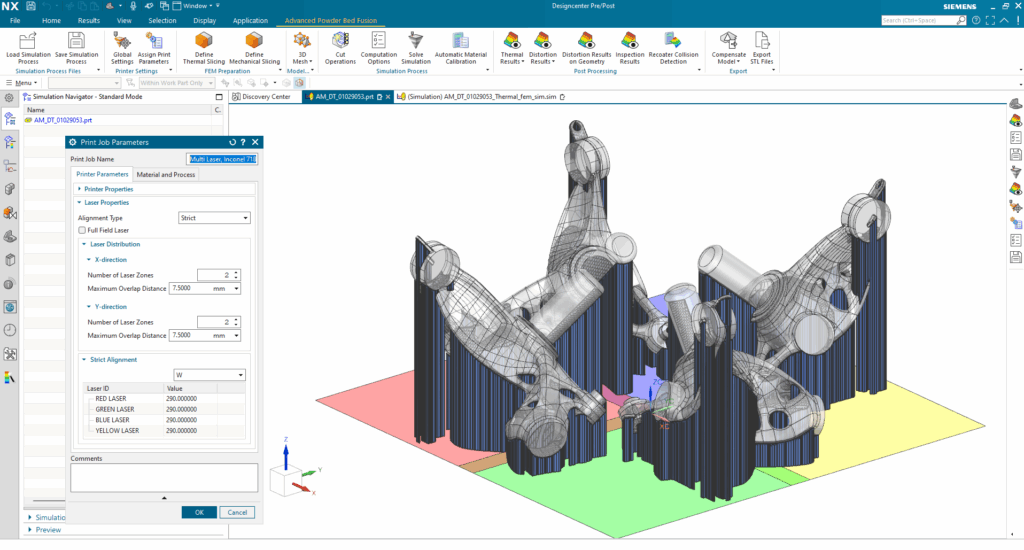Switch to Material and Process tab
The width and height of the screenshot is (1024, 550).
click(x=166, y=174)
